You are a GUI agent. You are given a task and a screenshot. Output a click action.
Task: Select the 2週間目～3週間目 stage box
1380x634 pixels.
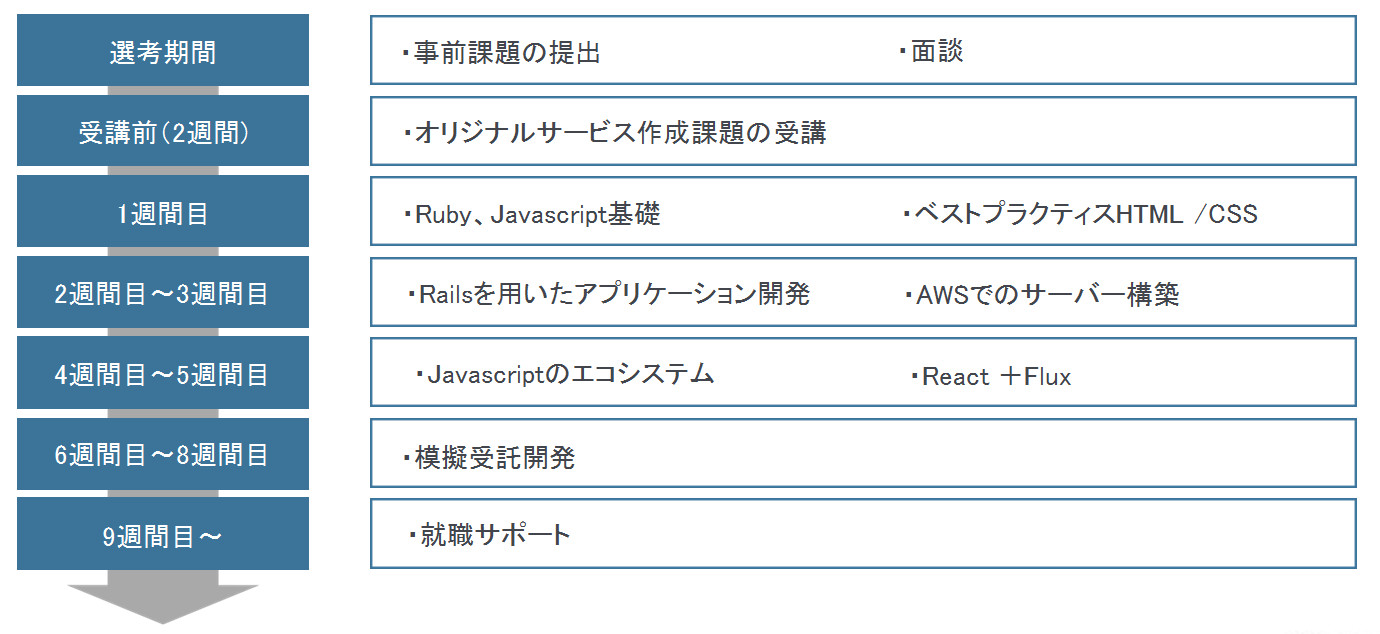point(163,293)
